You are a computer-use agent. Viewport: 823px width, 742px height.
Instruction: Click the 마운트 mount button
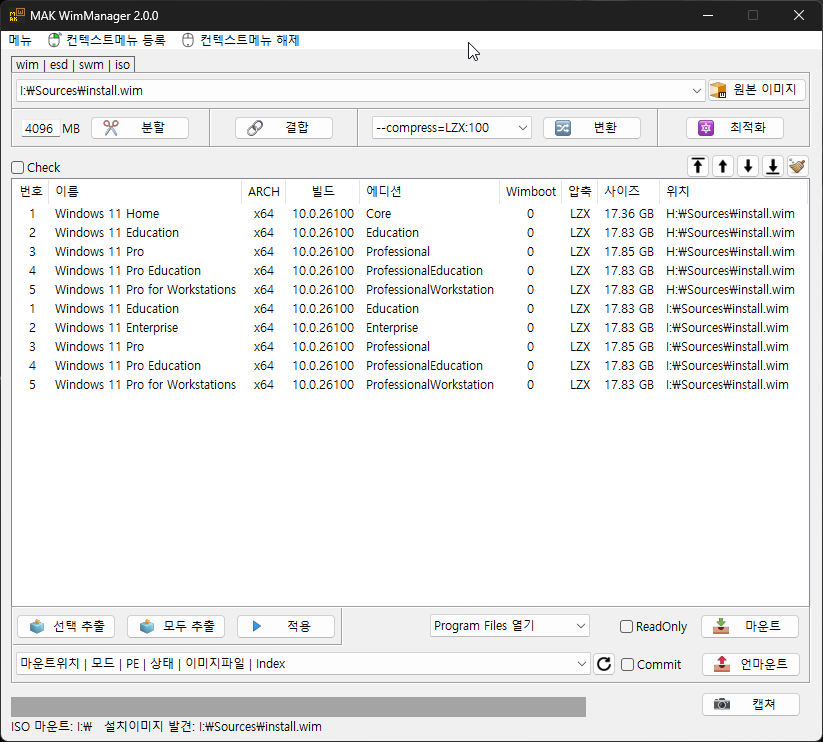pyautogui.click(x=750, y=627)
